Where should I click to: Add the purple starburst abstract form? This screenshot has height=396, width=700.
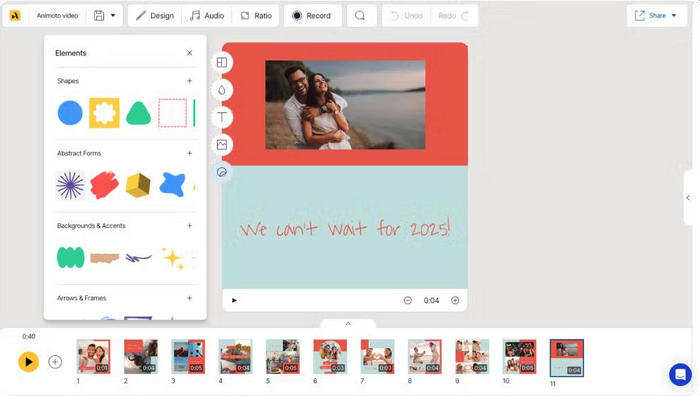coord(70,185)
